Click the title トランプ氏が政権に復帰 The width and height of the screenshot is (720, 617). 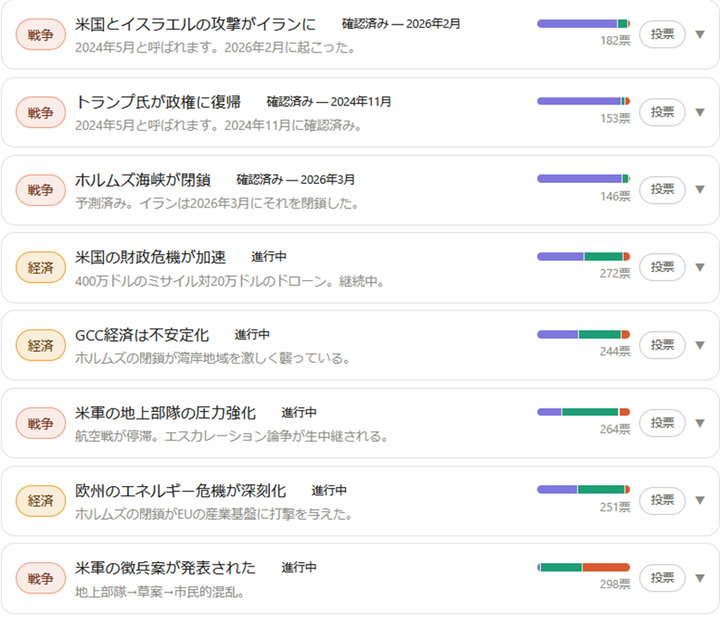point(158,101)
